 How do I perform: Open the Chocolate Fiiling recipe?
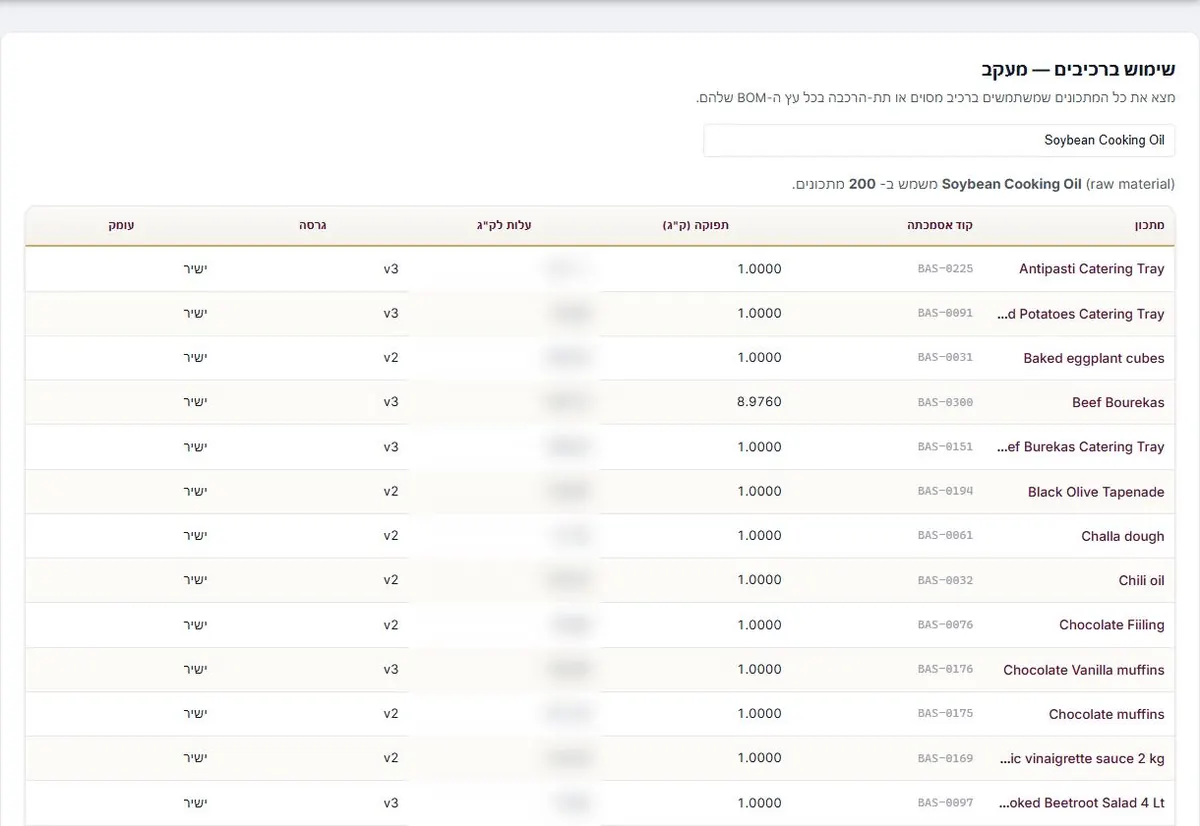(1111, 625)
